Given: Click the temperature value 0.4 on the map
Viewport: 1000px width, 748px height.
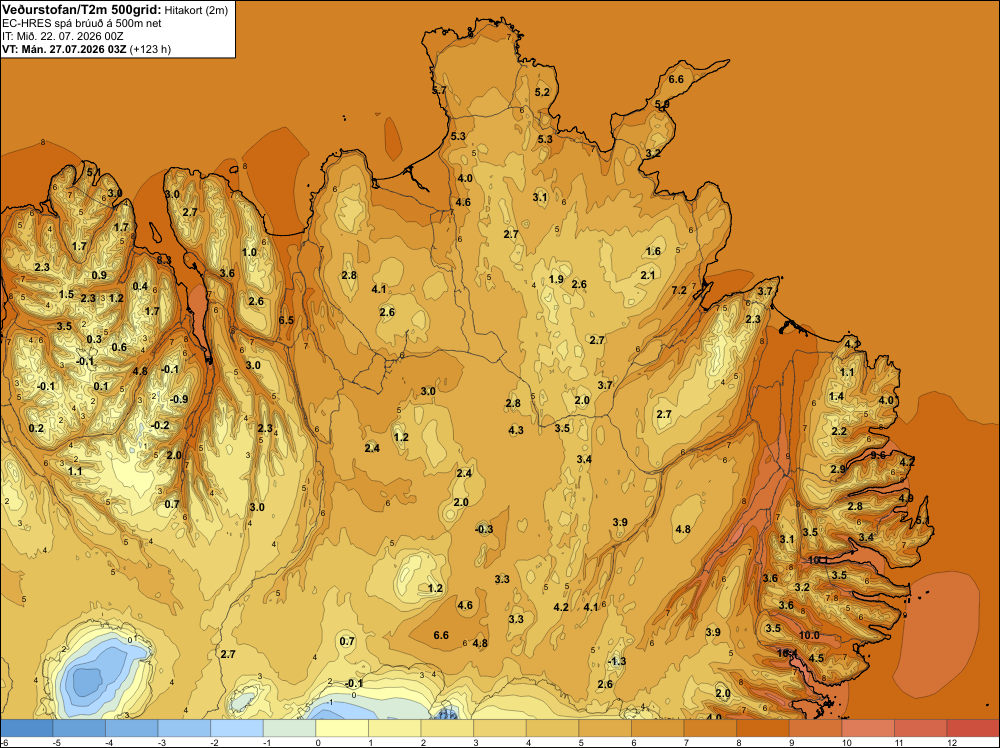Looking at the screenshot, I should tap(140, 286).
